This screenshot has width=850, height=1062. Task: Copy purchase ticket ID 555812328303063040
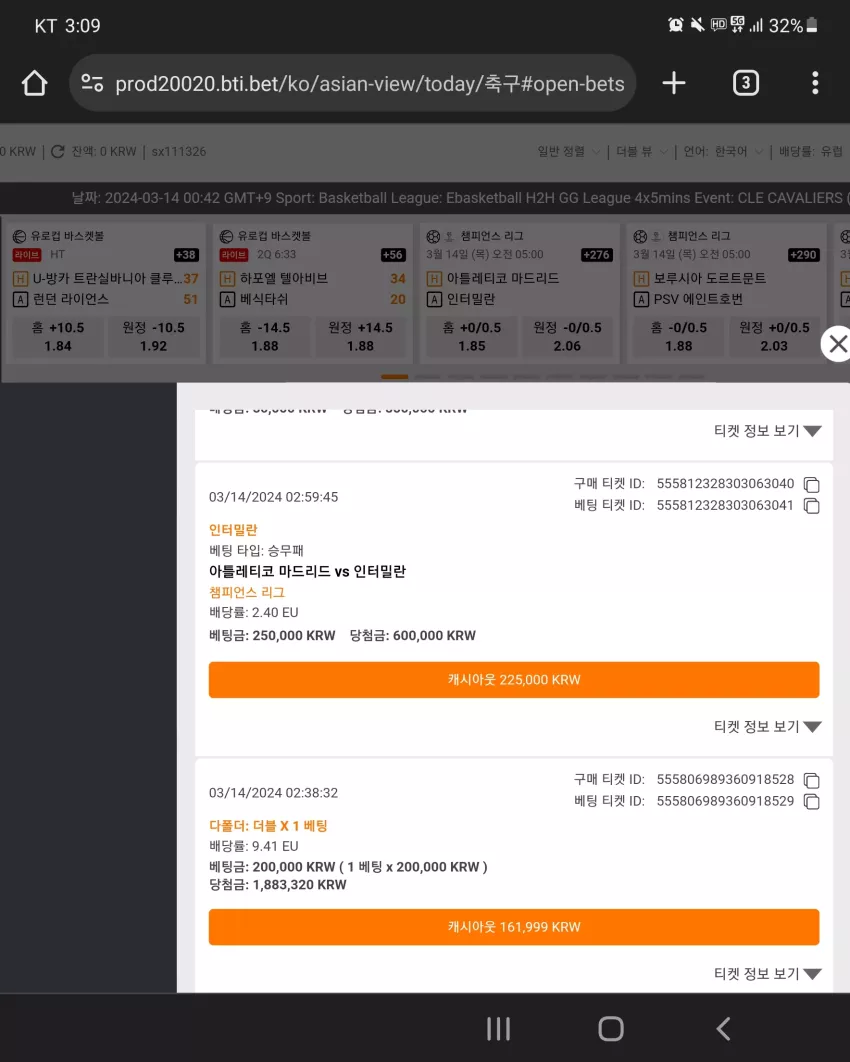(x=811, y=484)
